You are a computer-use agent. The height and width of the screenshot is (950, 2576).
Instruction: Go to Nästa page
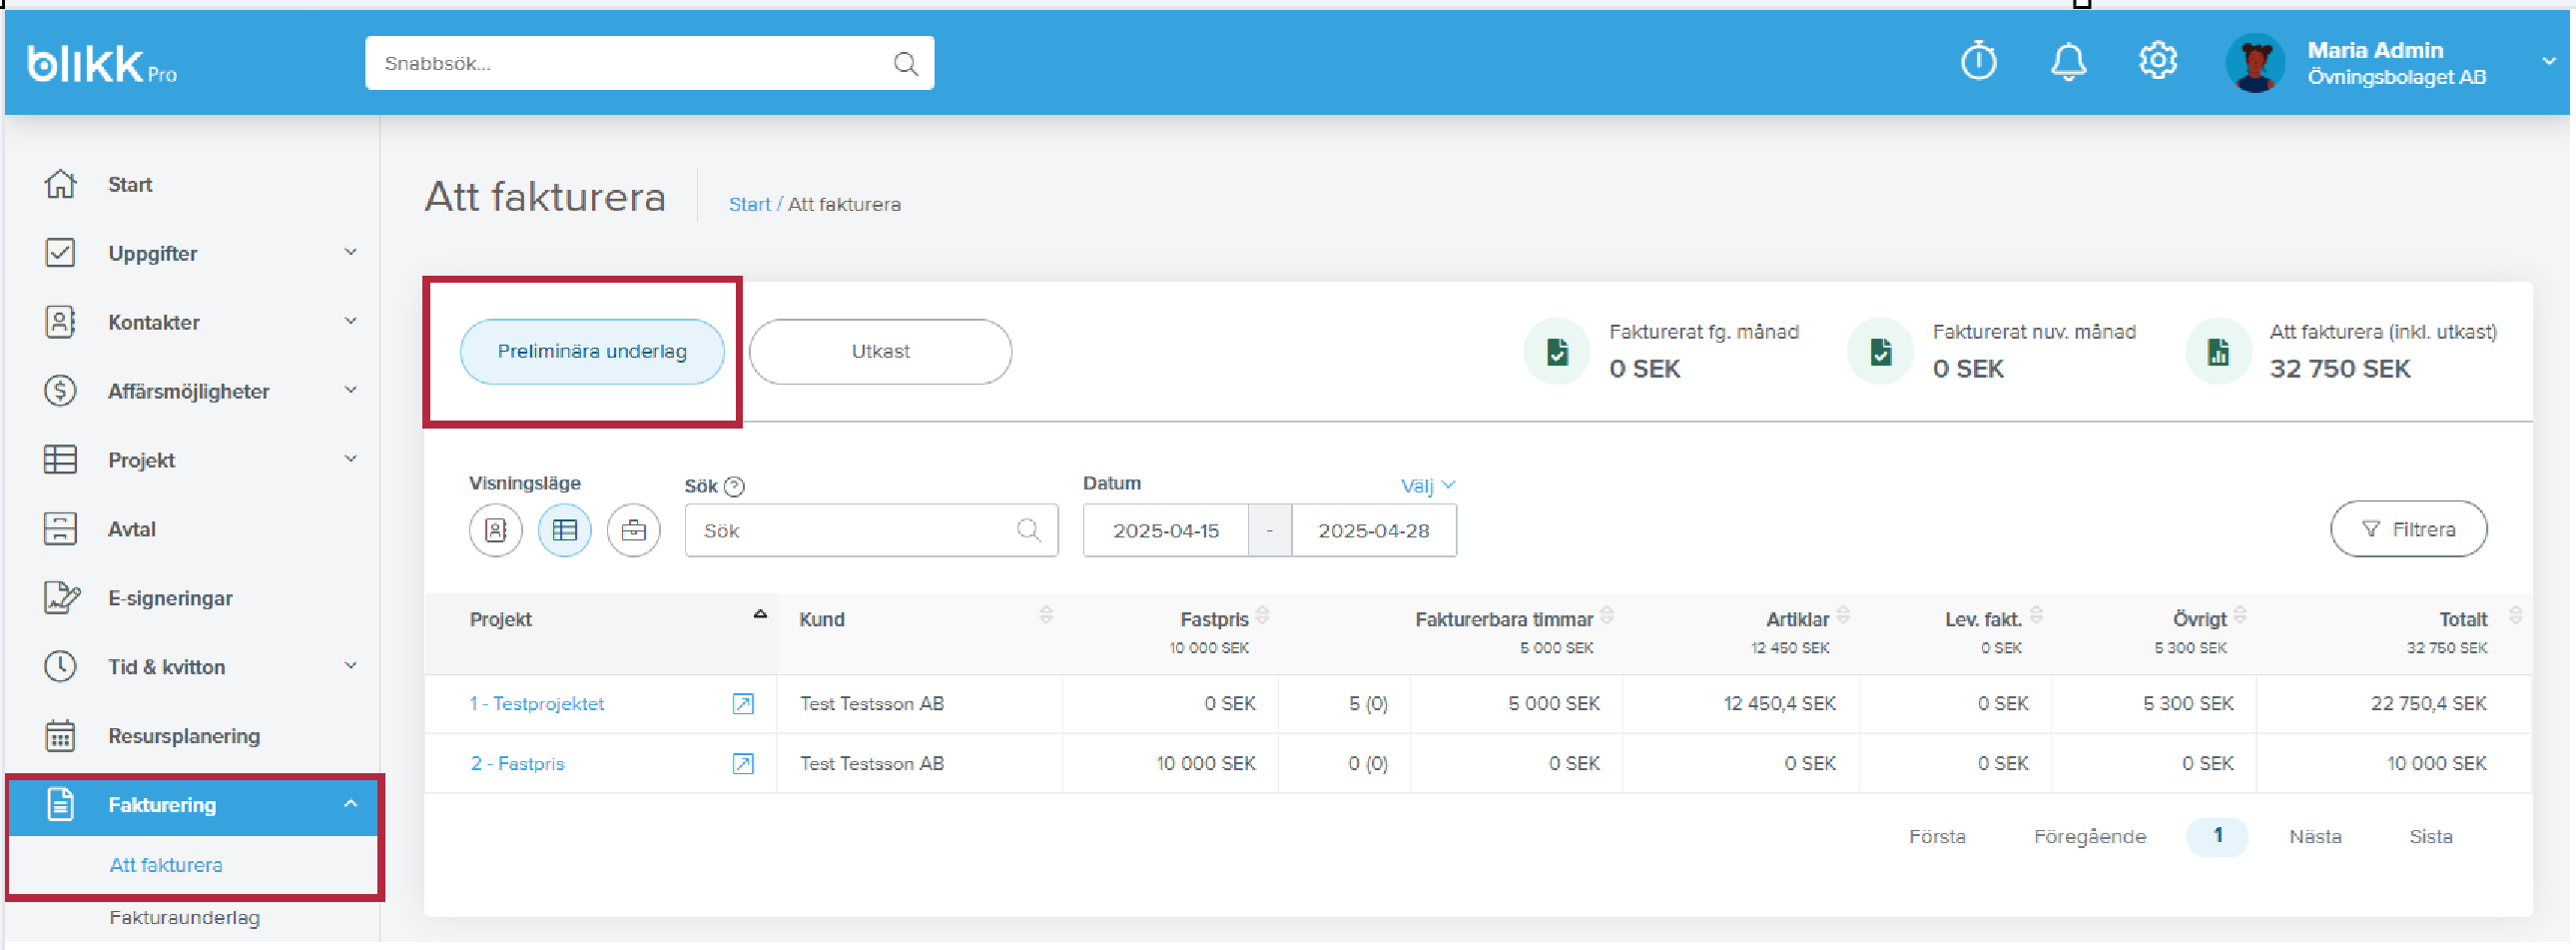[2315, 837]
